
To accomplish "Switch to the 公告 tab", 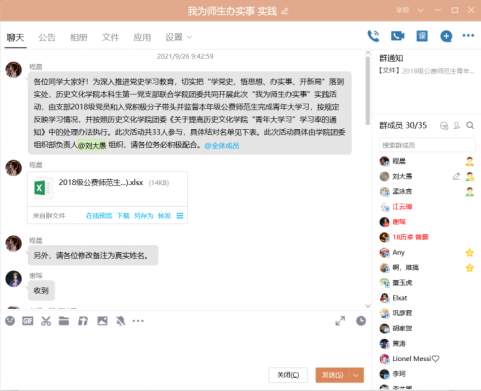I will point(47,37).
